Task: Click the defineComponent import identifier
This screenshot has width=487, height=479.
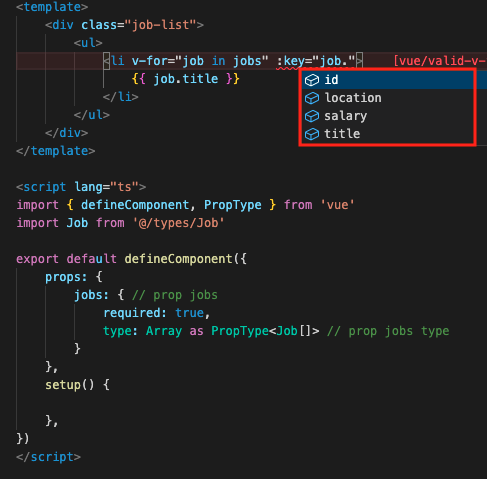Action: coord(135,205)
